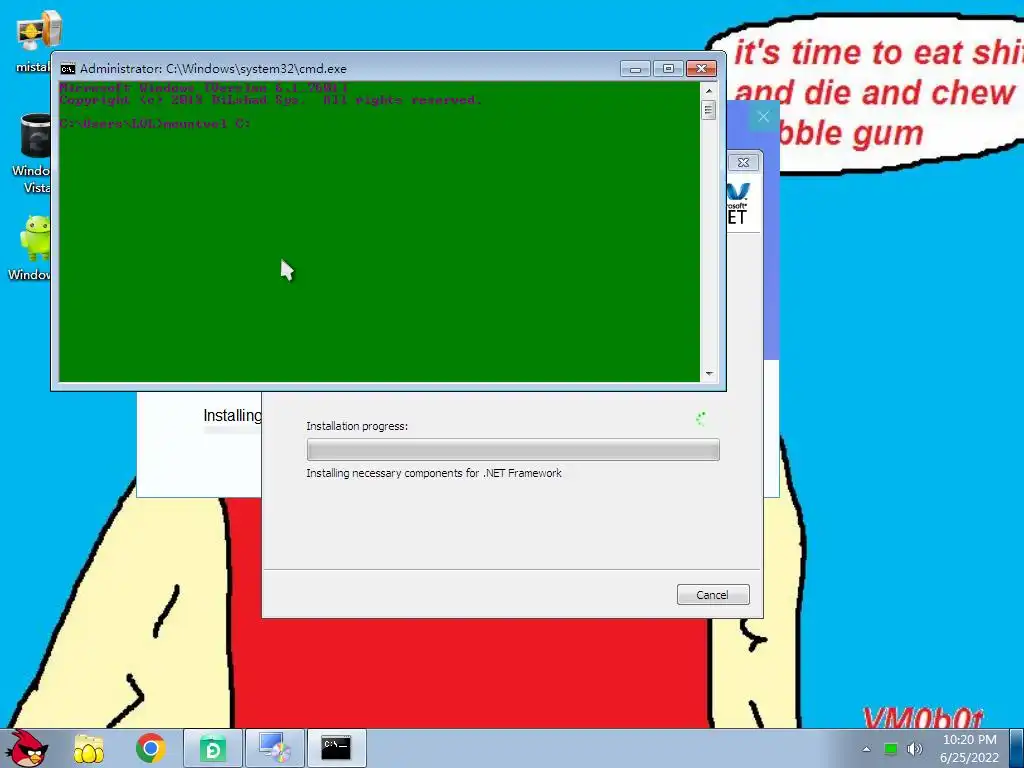The width and height of the screenshot is (1024, 768).
Task: Click the spinning progress indicator
Action: click(x=701, y=419)
